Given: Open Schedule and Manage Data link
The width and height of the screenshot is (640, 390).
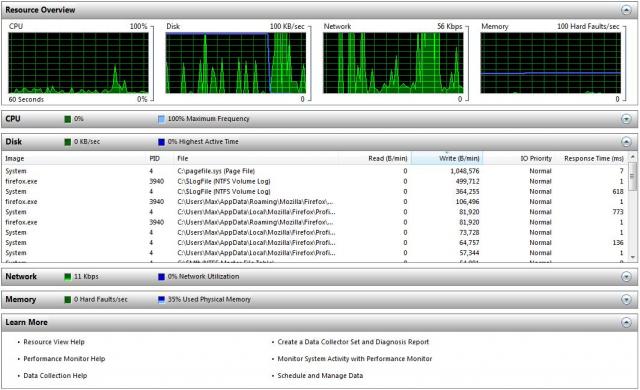Looking at the screenshot, I should (x=320, y=375).
